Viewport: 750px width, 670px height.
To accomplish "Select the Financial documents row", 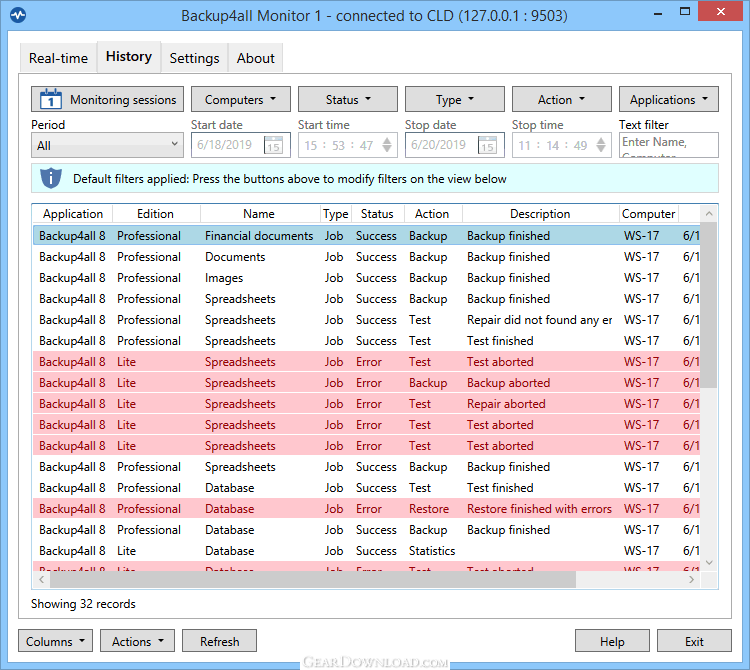I will (x=367, y=236).
